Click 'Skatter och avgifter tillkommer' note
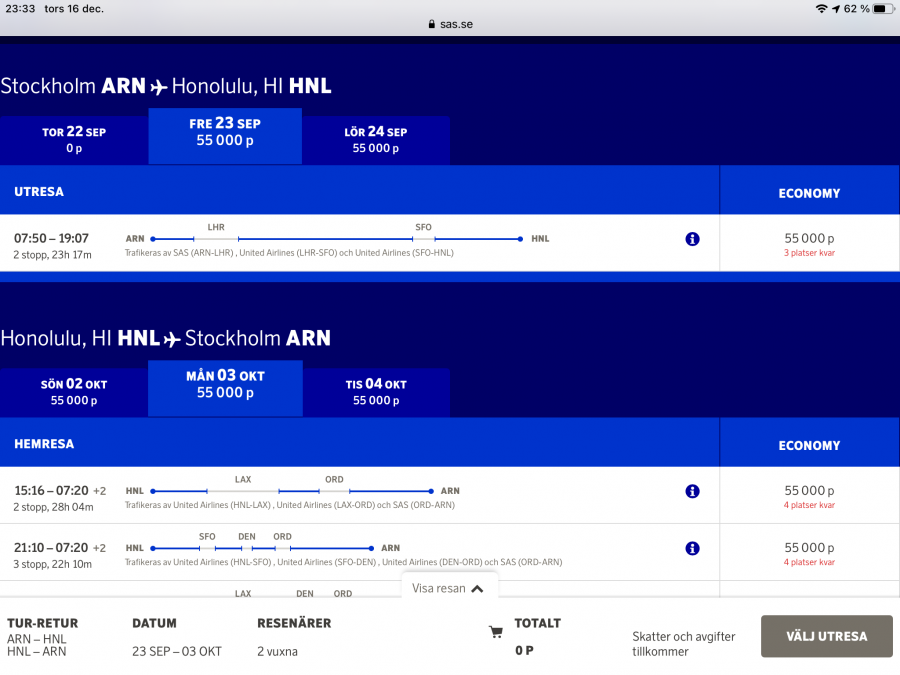The width and height of the screenshot is (900, 675). (684, 644)
